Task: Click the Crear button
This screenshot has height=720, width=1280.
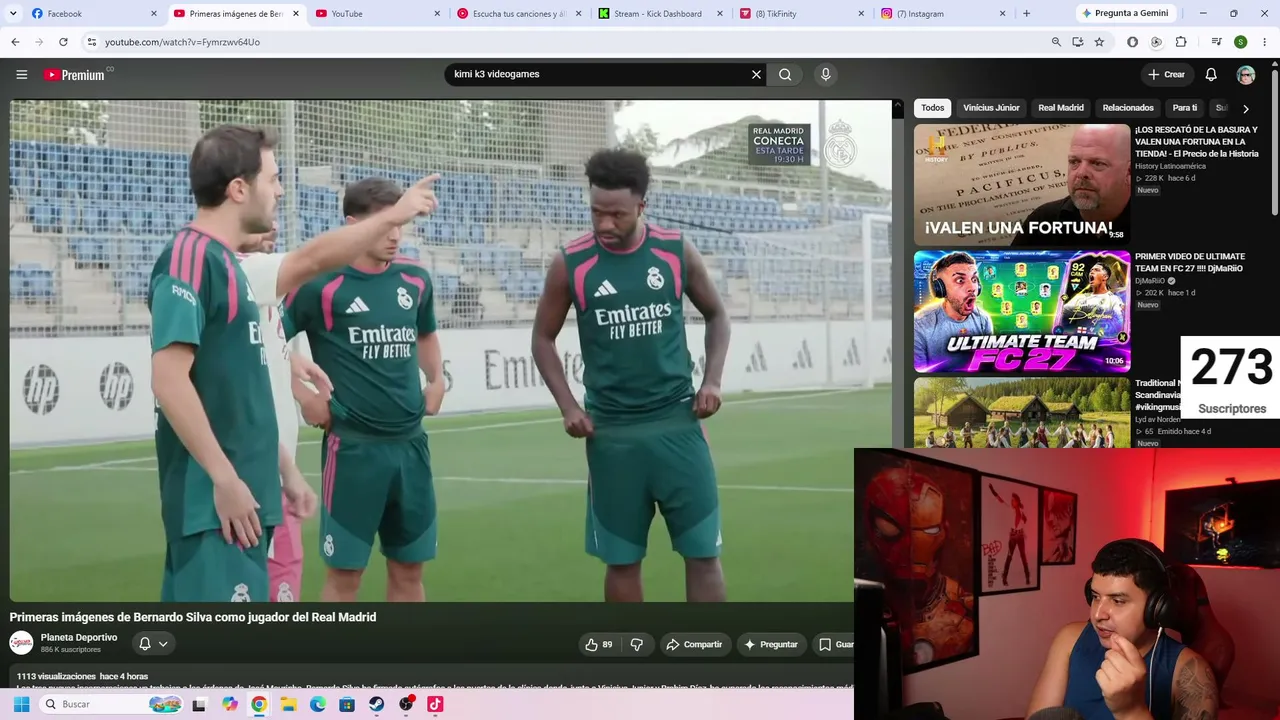Action: pyautogui.click(x=1166, y=74)
